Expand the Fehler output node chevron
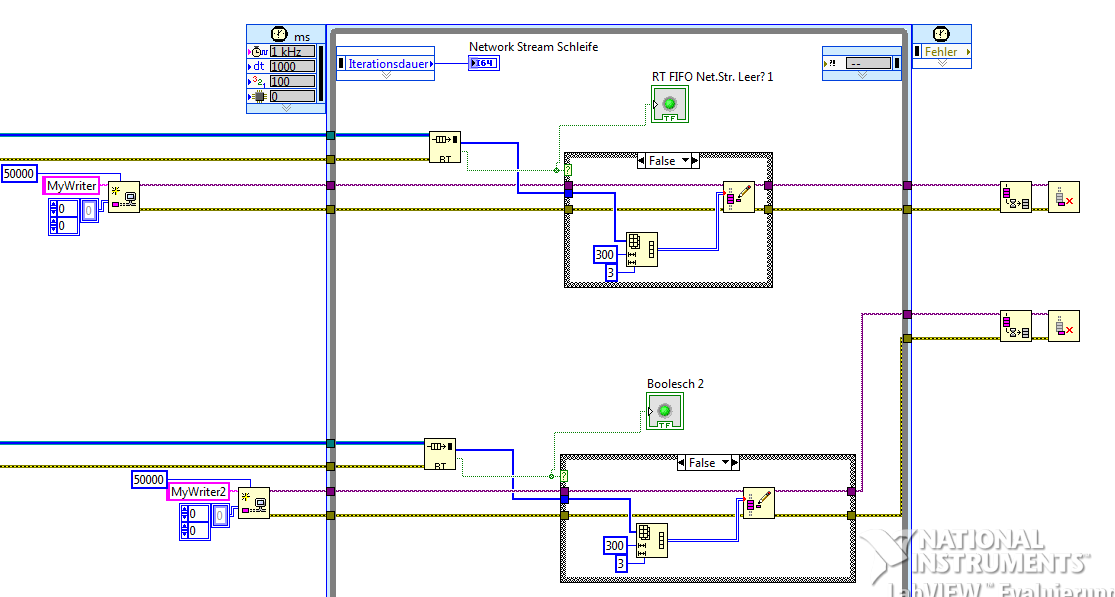 (x=941, y=63)
